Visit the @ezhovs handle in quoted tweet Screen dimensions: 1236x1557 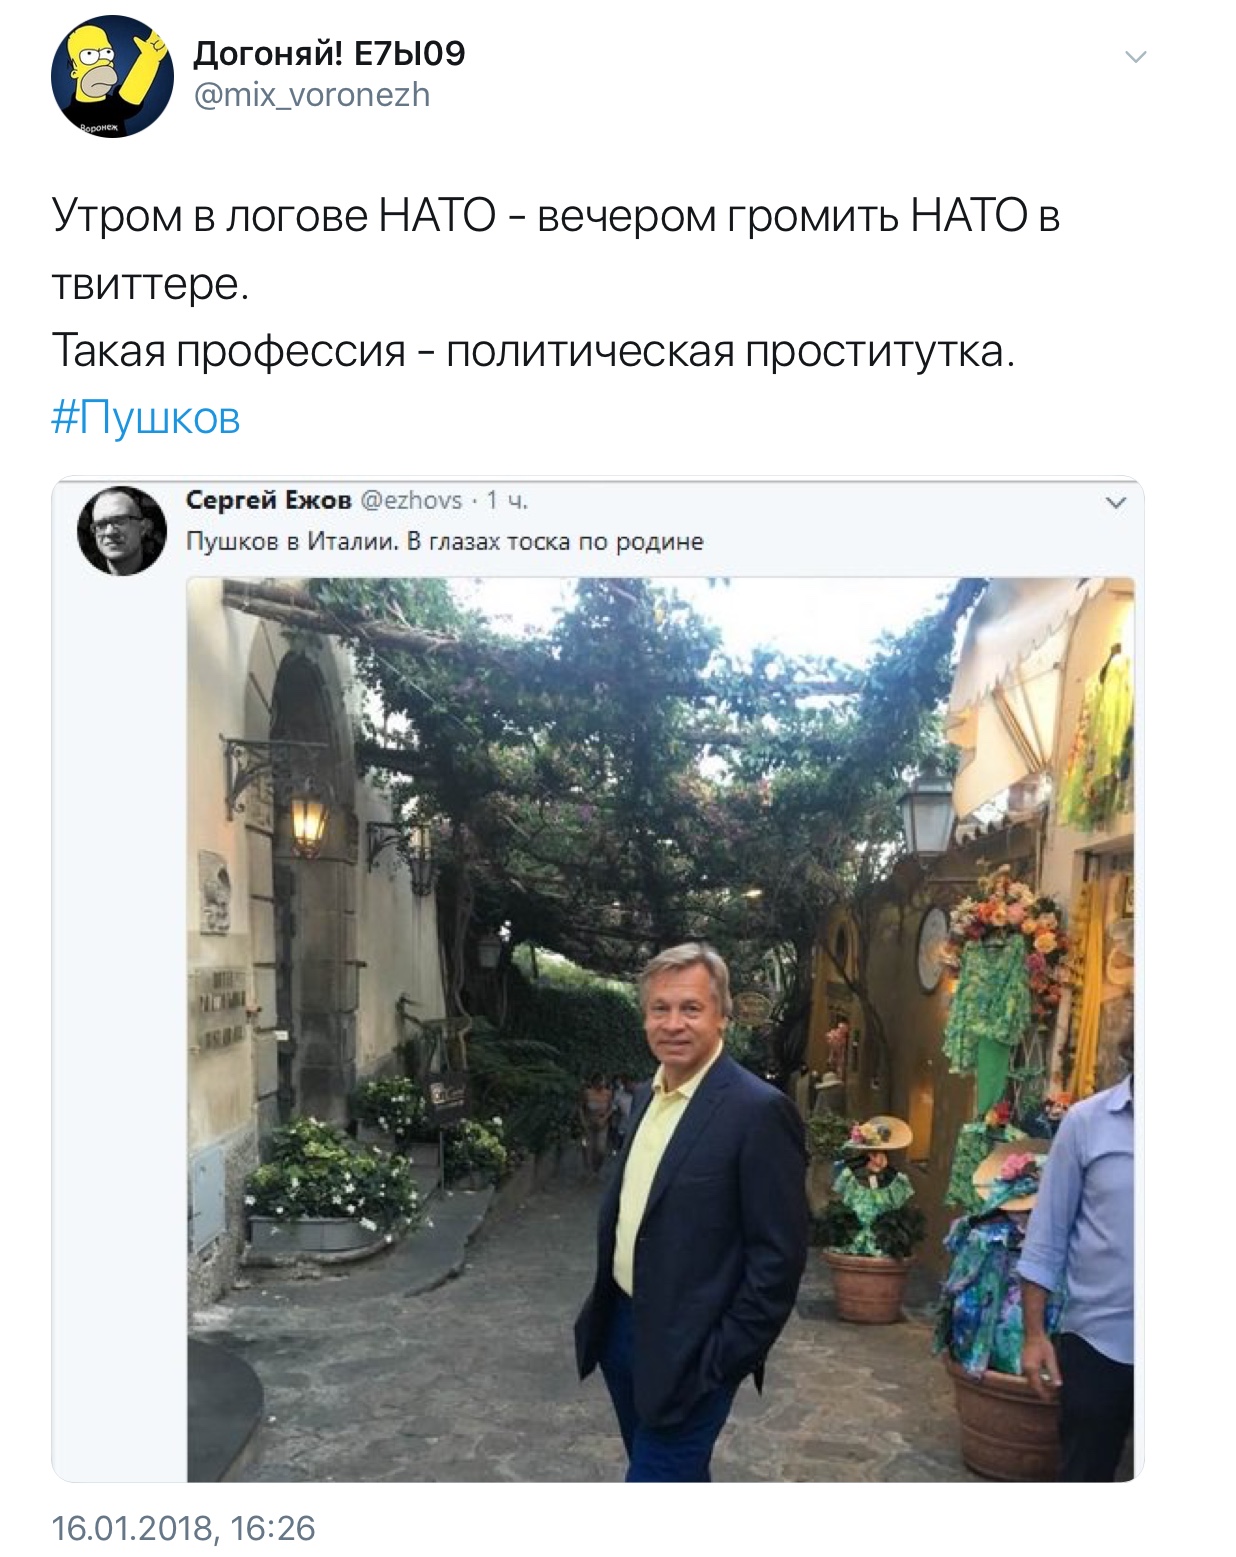tap(411, 500)
